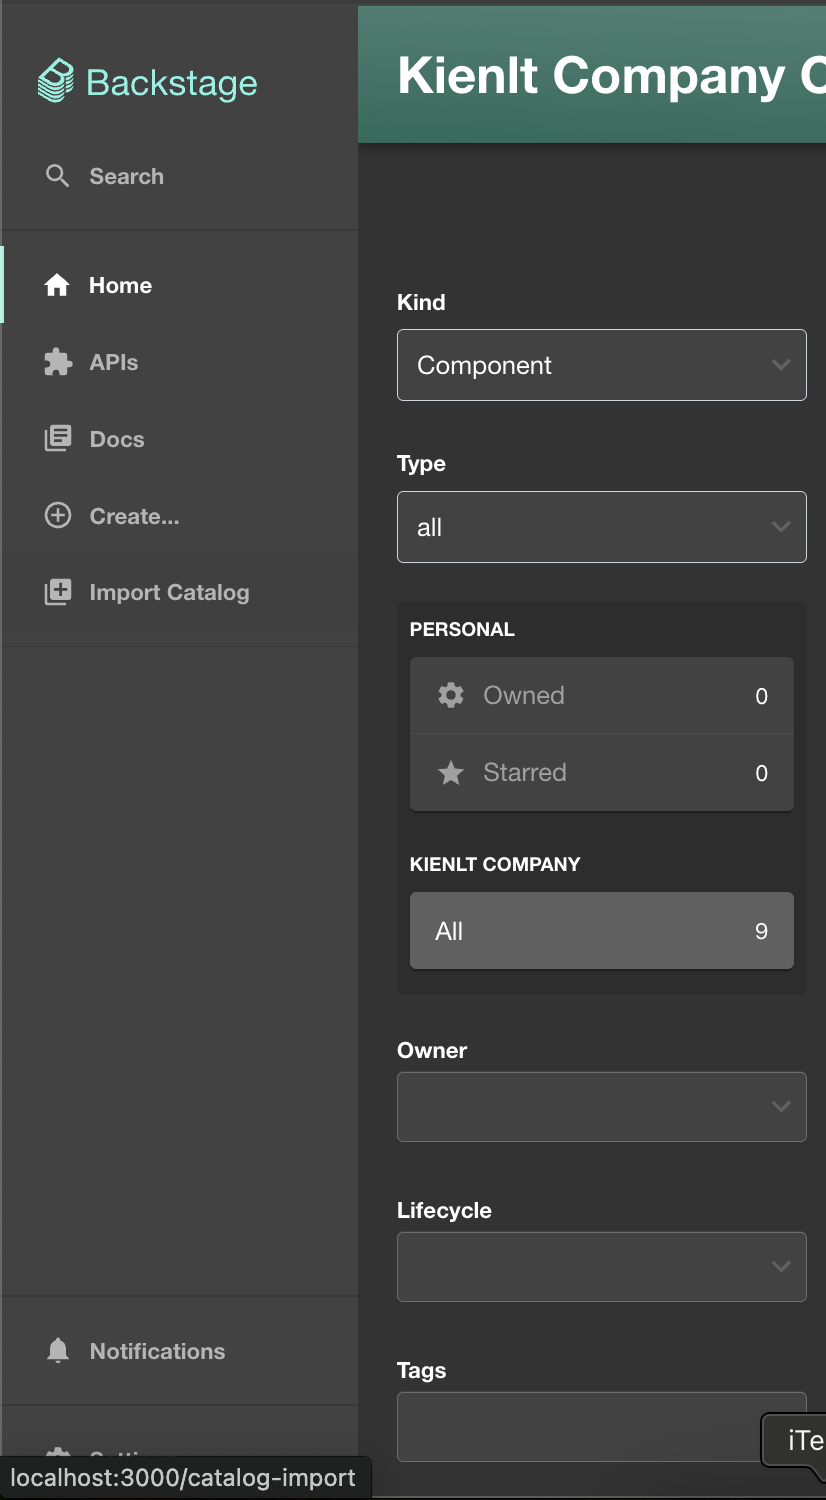Open the Kind dropdown showing Component
Viewport: 826px width, 1500px height.
click(x=601, y=365)
